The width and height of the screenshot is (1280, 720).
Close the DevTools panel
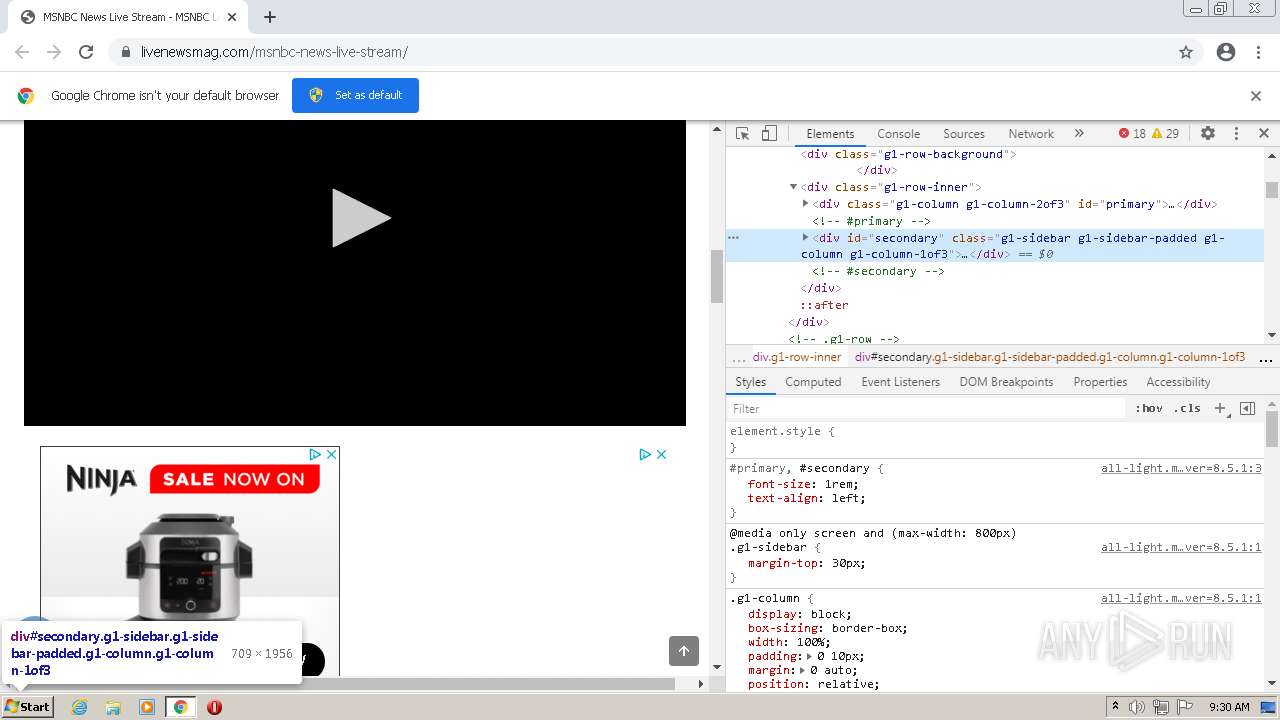click(1263, 133)
